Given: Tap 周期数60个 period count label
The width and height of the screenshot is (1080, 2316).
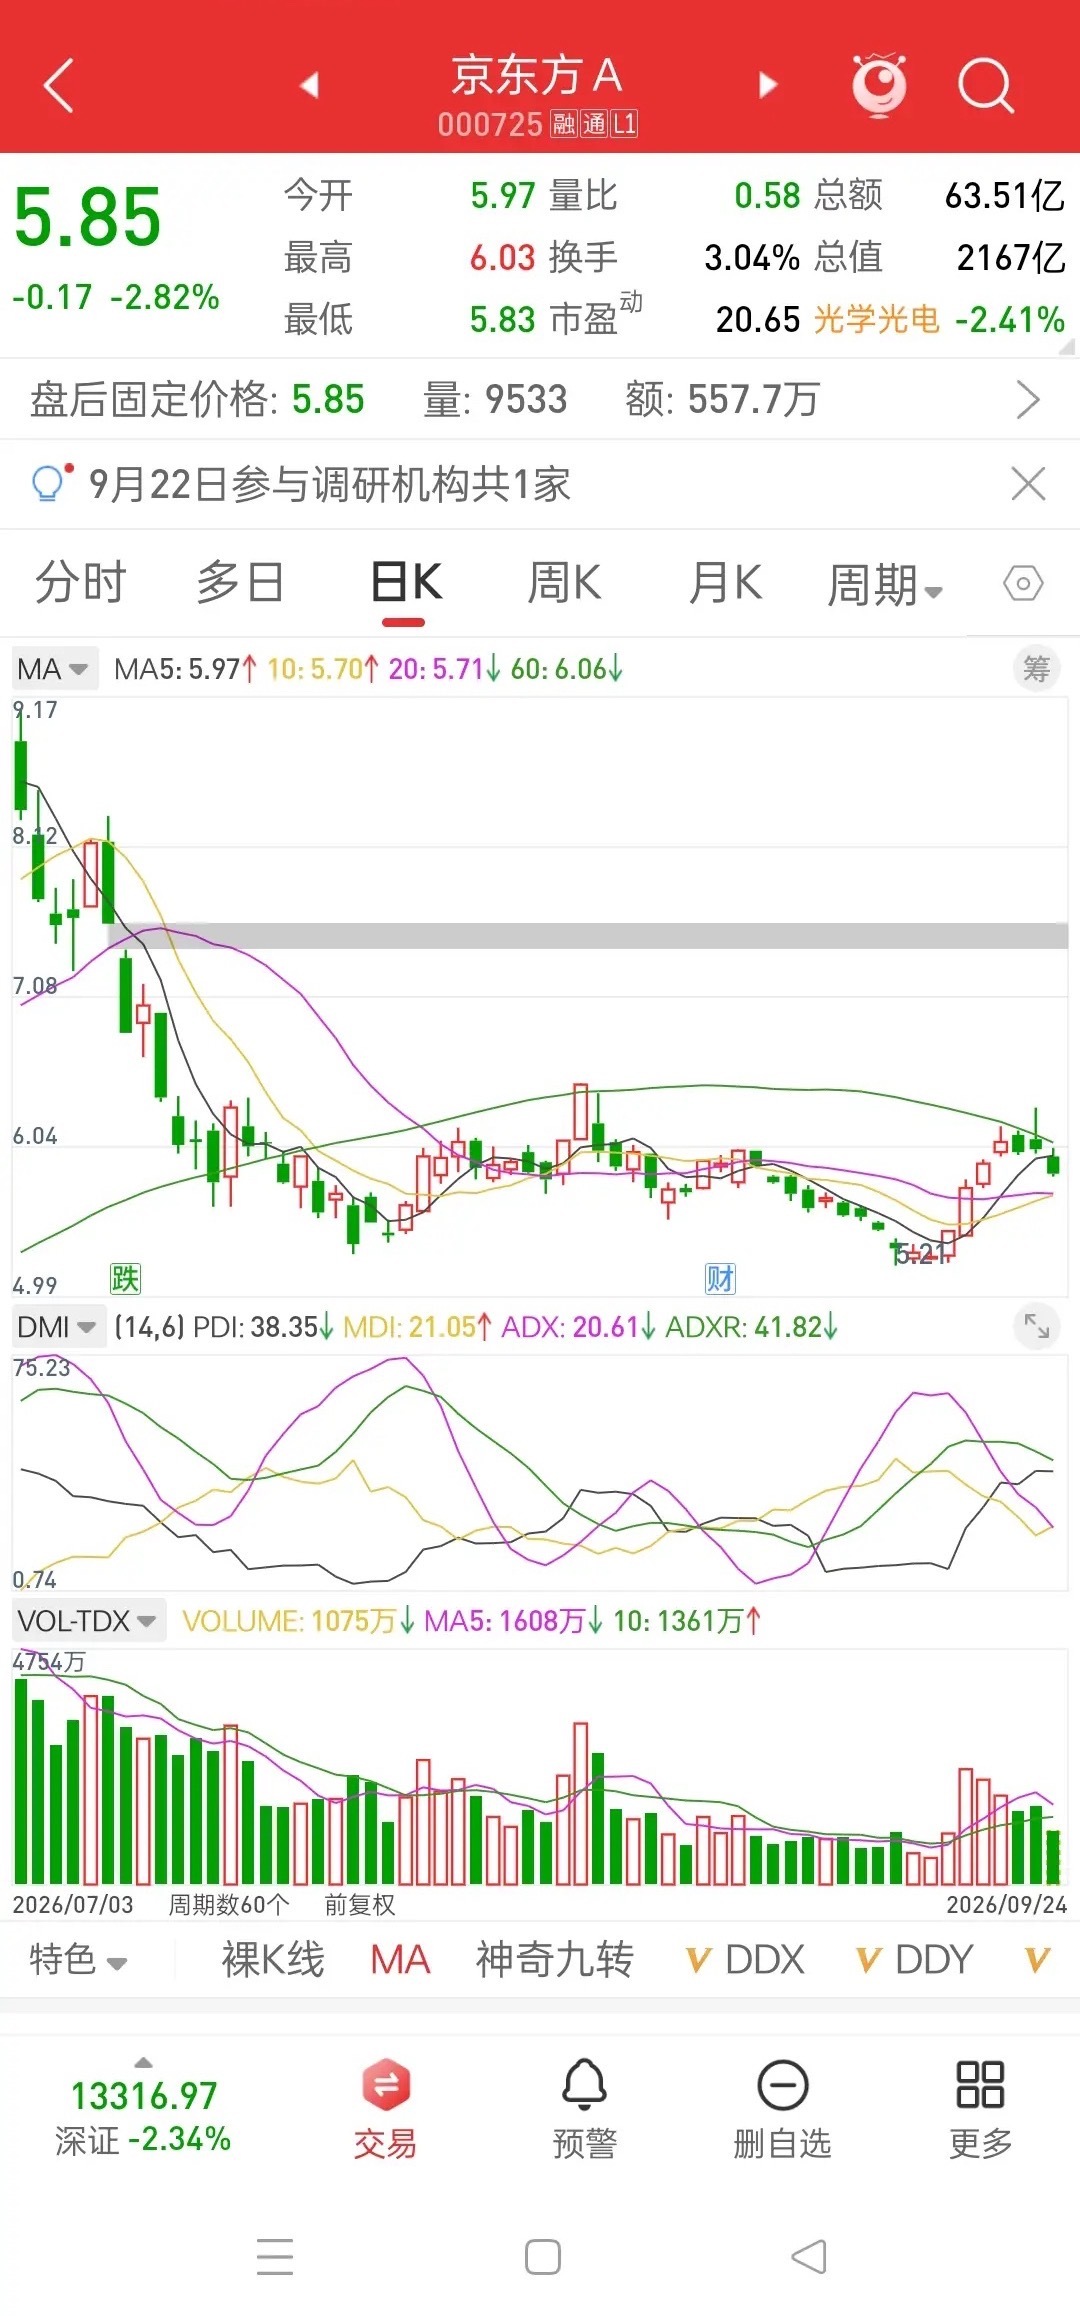Looking at the screenshot, I should click(228, 1905).
